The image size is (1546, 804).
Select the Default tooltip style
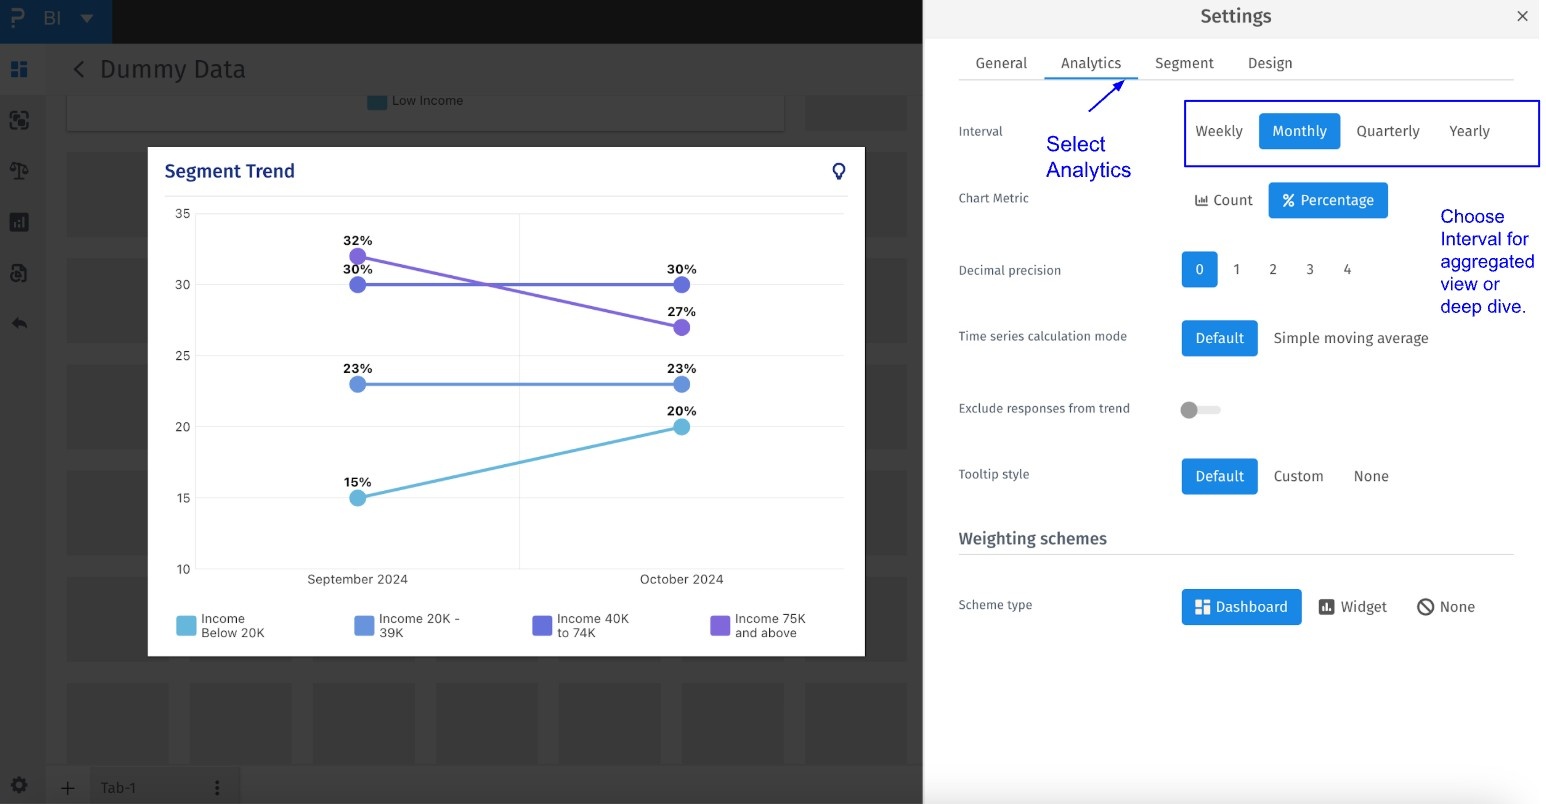1220,476
